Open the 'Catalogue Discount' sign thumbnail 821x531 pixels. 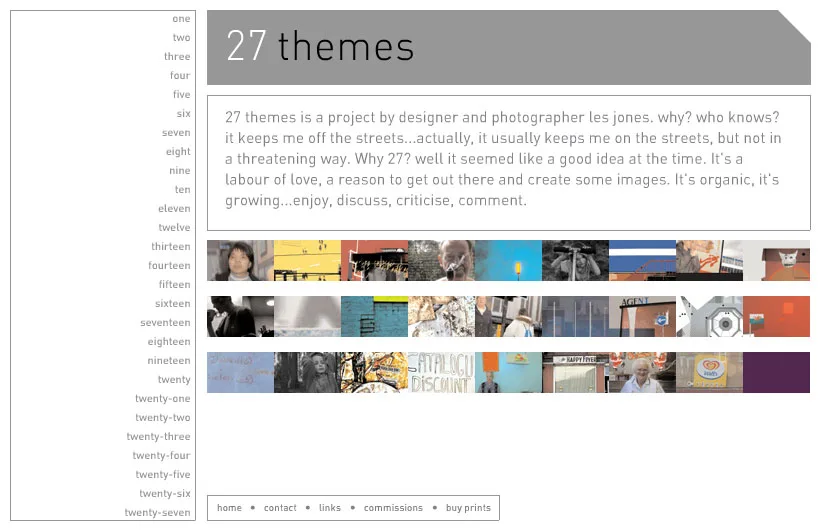(441, 372)
